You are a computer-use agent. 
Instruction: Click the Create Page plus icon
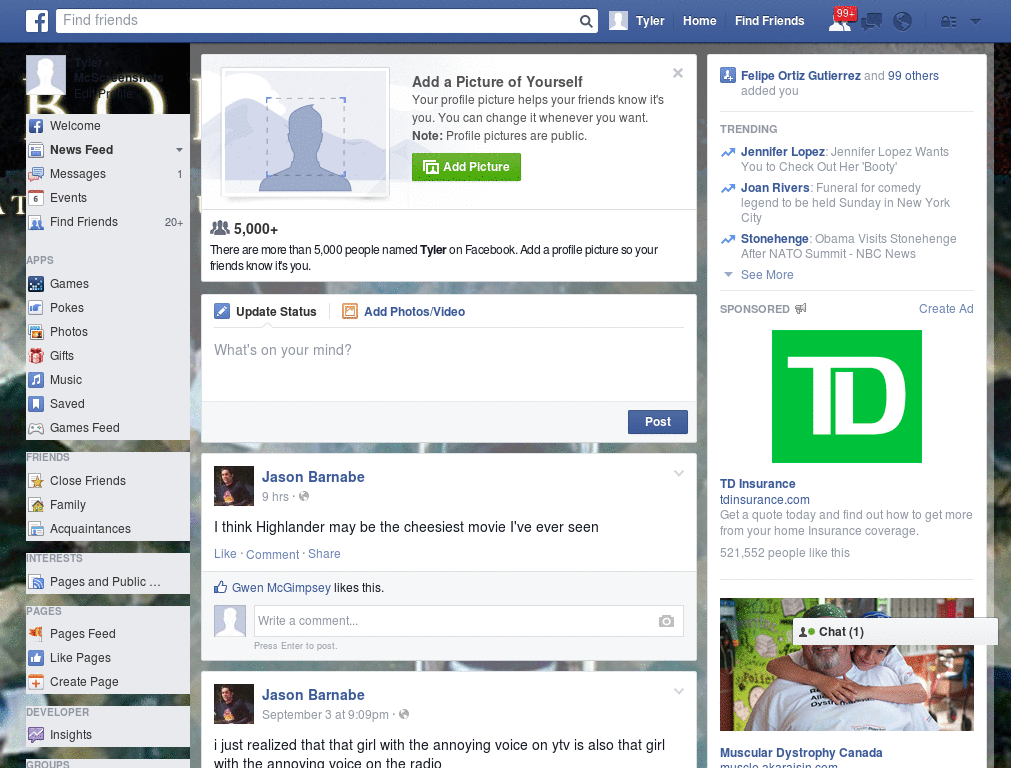[36, 682]
